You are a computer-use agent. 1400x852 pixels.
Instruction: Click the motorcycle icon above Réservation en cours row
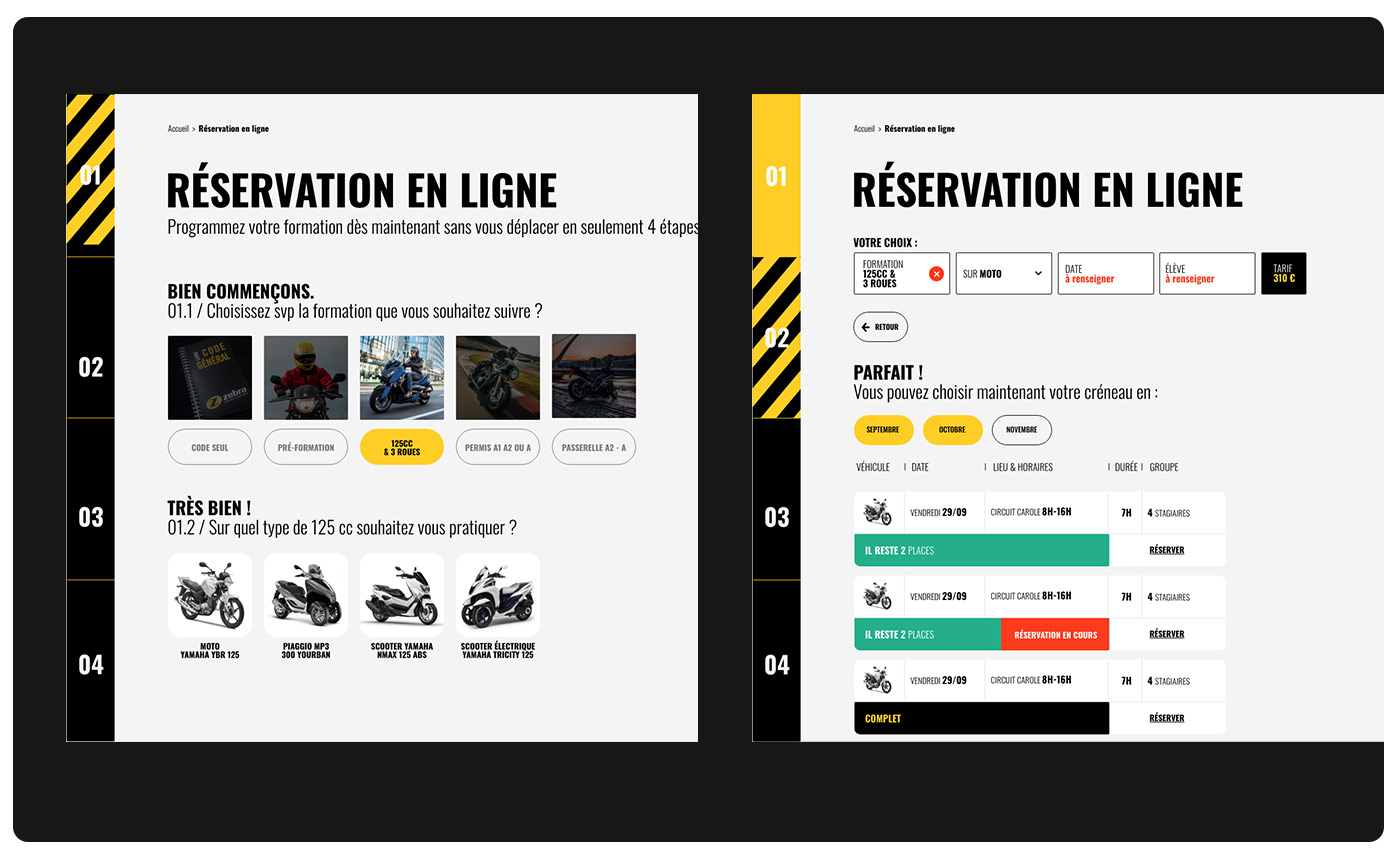point(878,596)
